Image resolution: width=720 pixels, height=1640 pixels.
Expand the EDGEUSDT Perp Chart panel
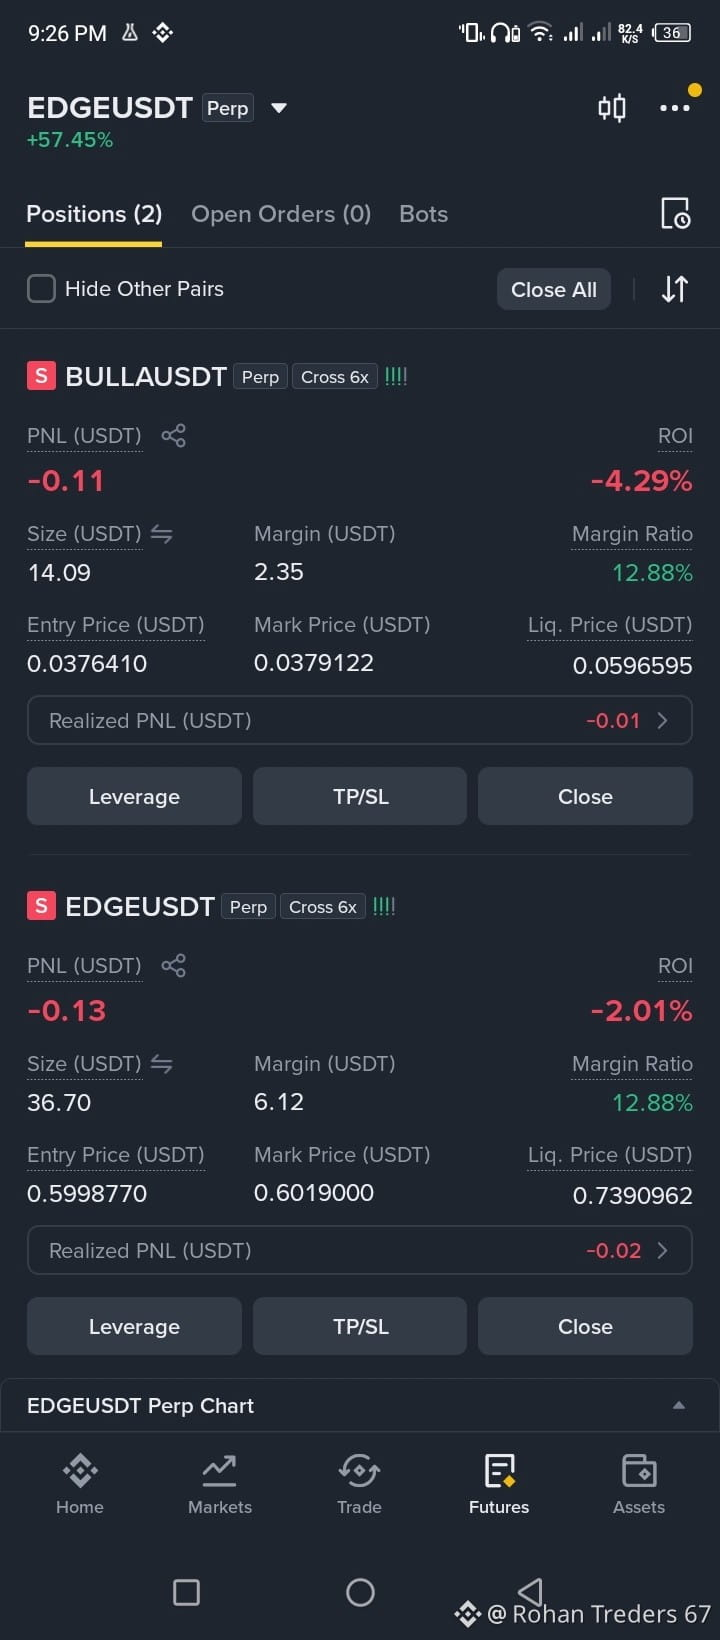pos(360,1405)
